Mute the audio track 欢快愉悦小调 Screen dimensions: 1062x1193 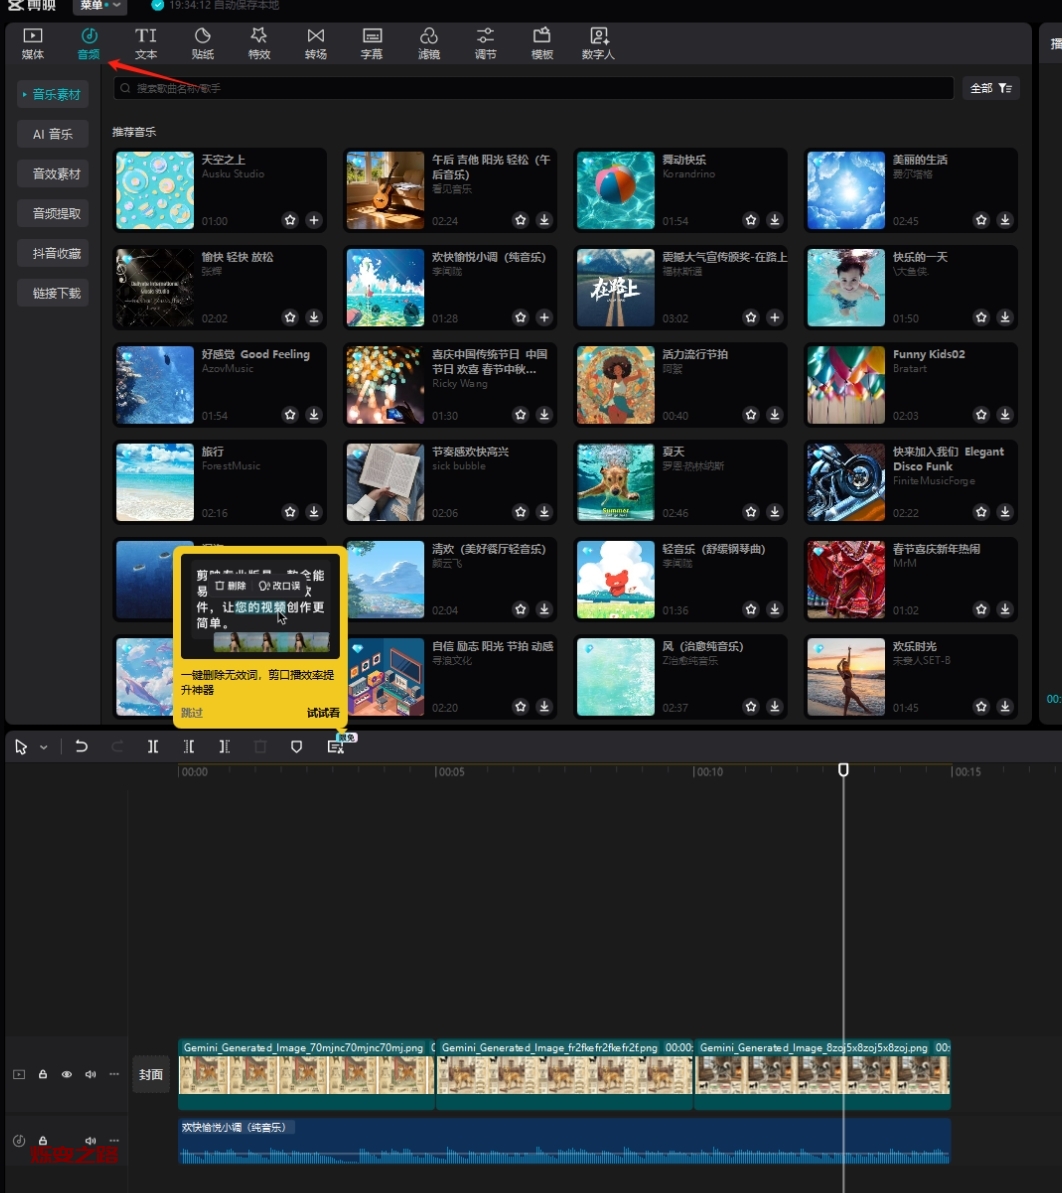(x=91, y=1141)
